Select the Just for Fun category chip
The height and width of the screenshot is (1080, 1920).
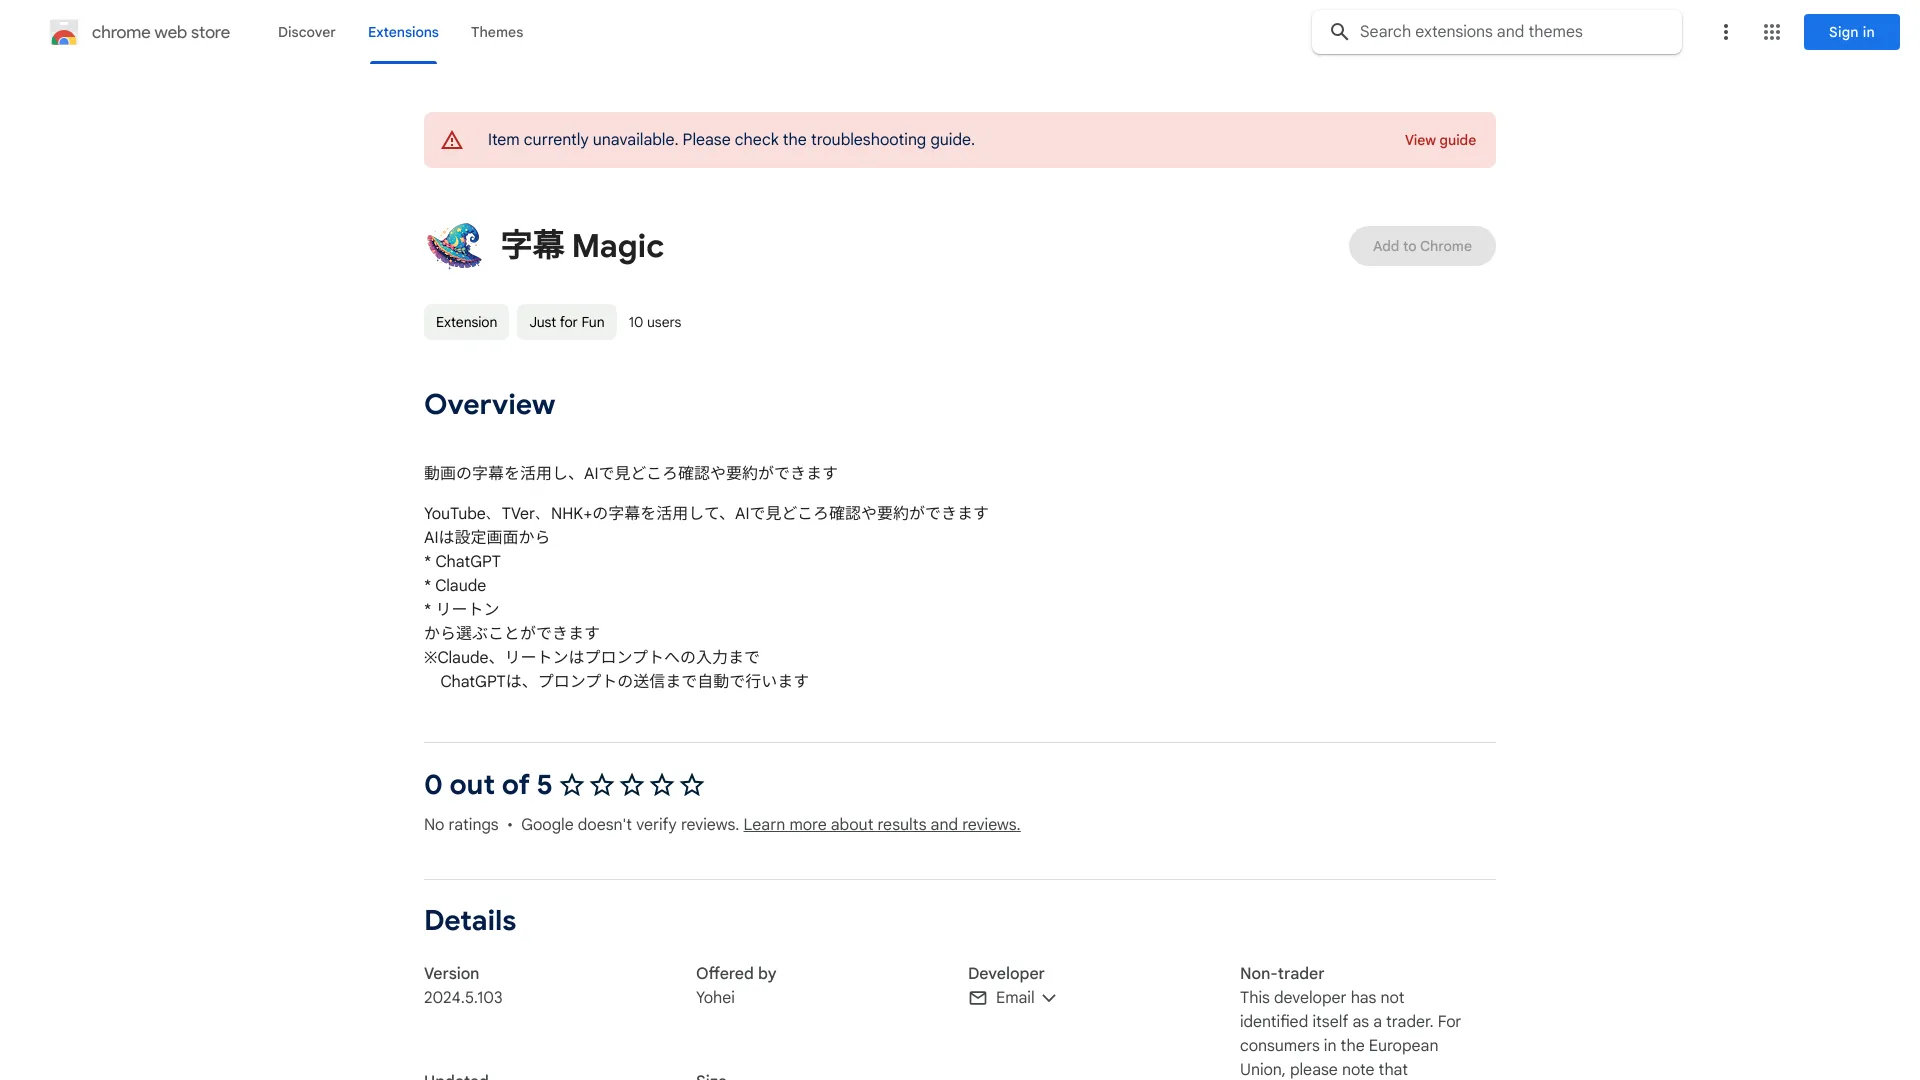[x=566, y=322]
